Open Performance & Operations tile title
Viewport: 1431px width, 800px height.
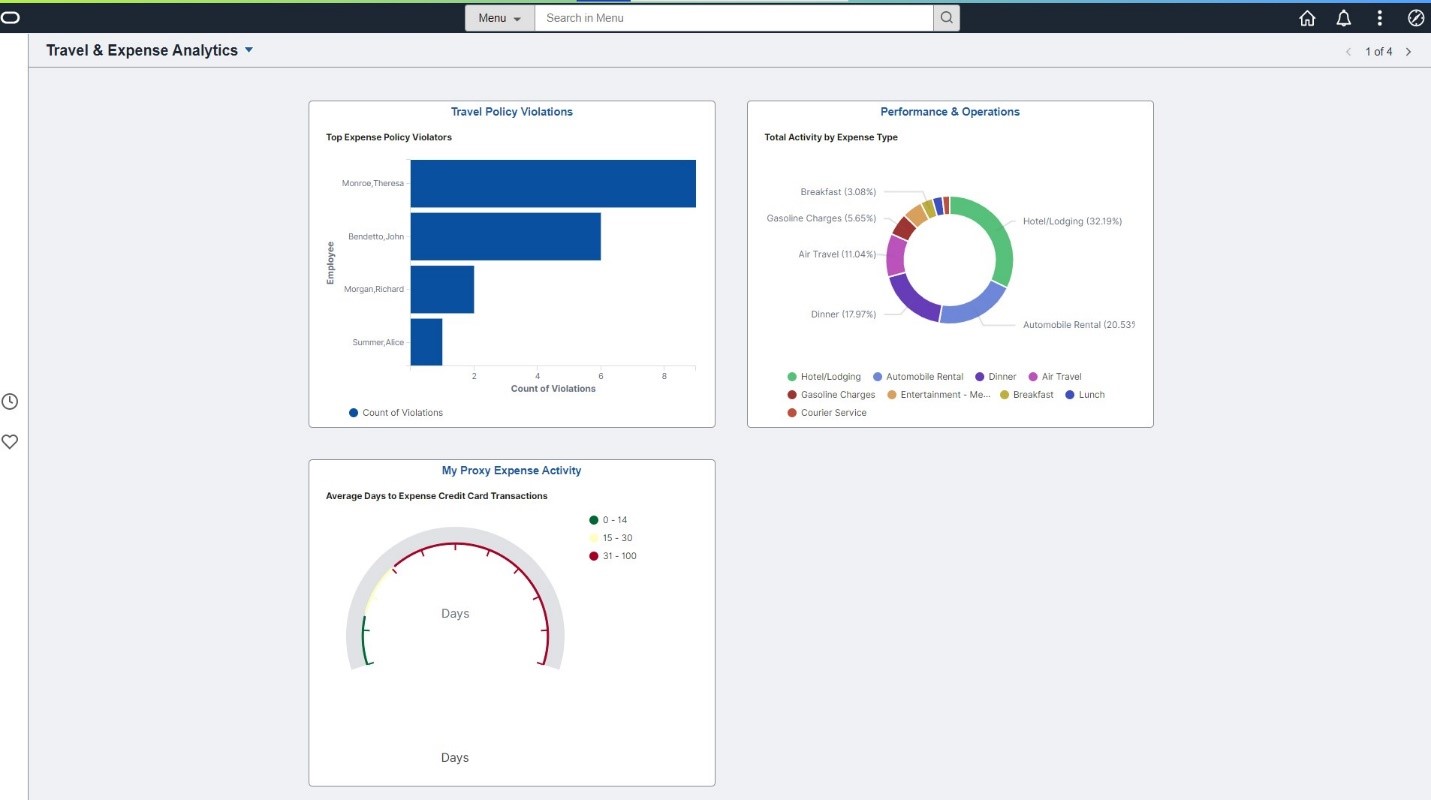950,112
